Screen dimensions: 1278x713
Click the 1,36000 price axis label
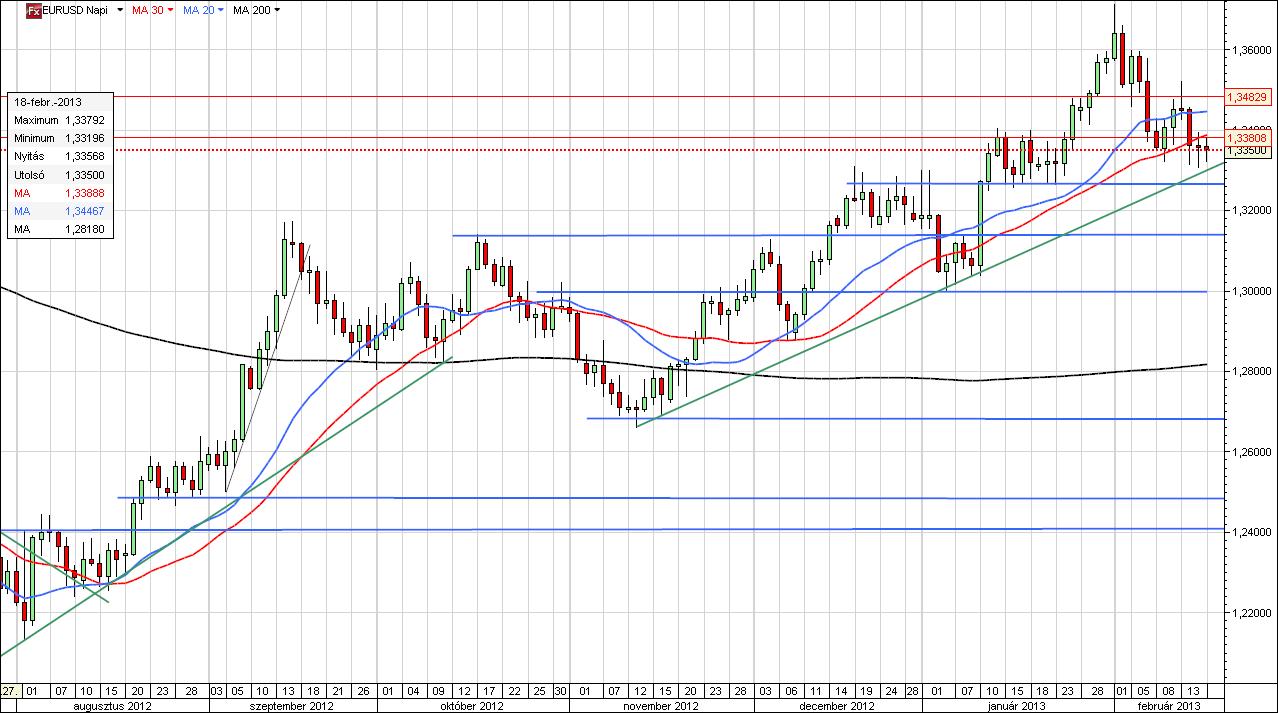point(1253,49)
